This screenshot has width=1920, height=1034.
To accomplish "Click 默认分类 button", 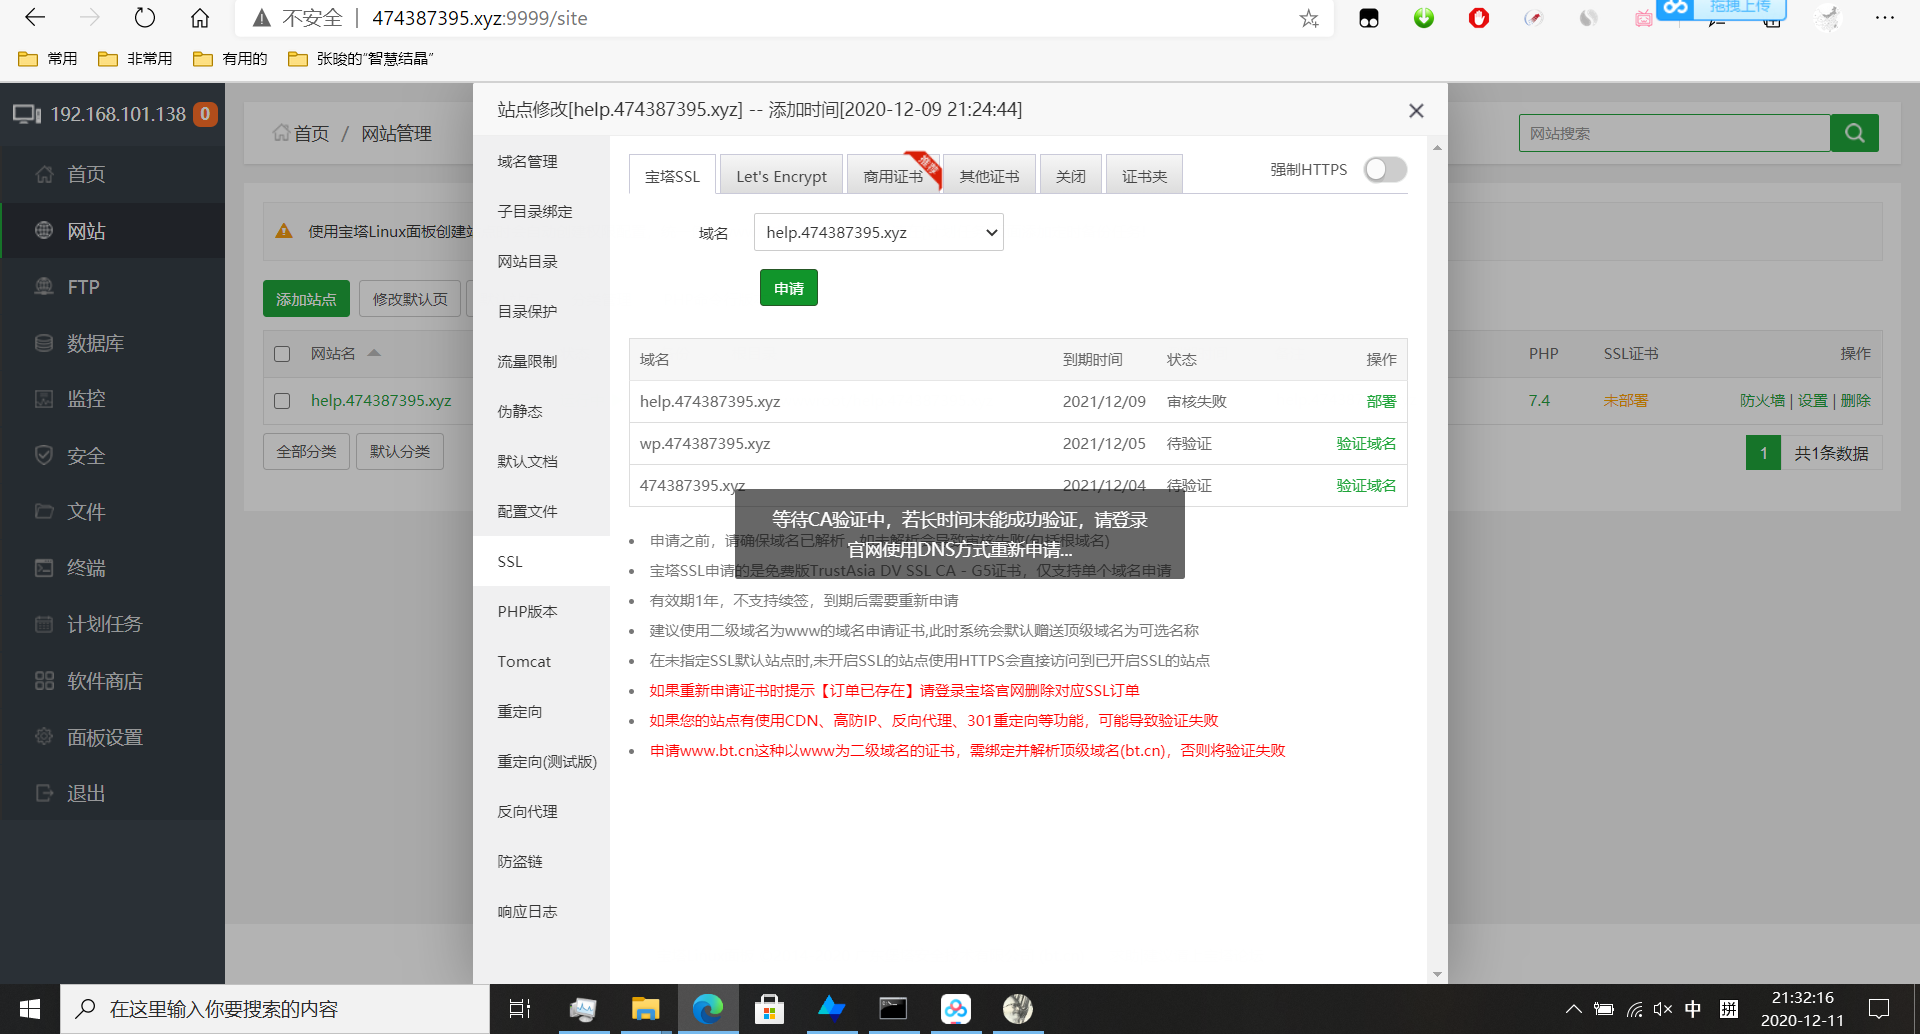I will pyautogui.click(x=400, y=451).
